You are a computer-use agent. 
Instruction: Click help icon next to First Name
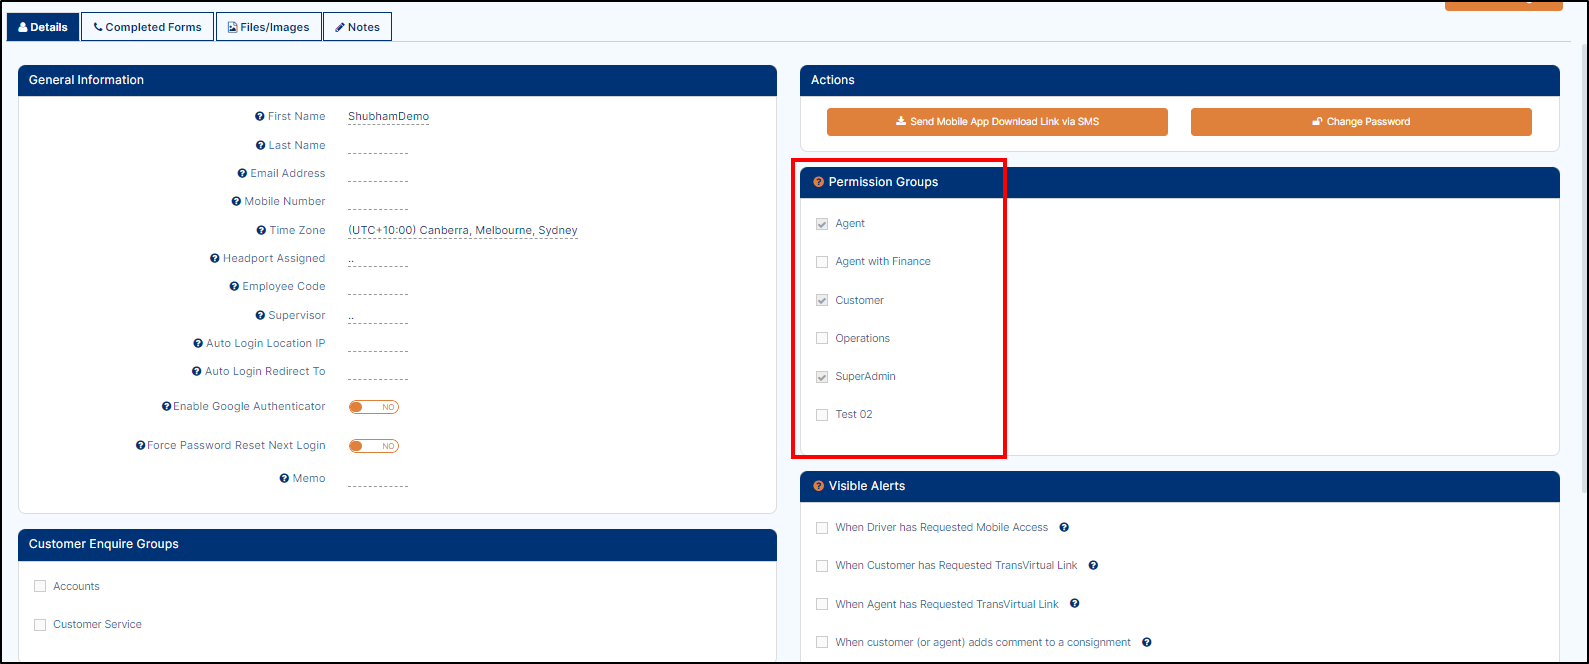pos(260,117)
